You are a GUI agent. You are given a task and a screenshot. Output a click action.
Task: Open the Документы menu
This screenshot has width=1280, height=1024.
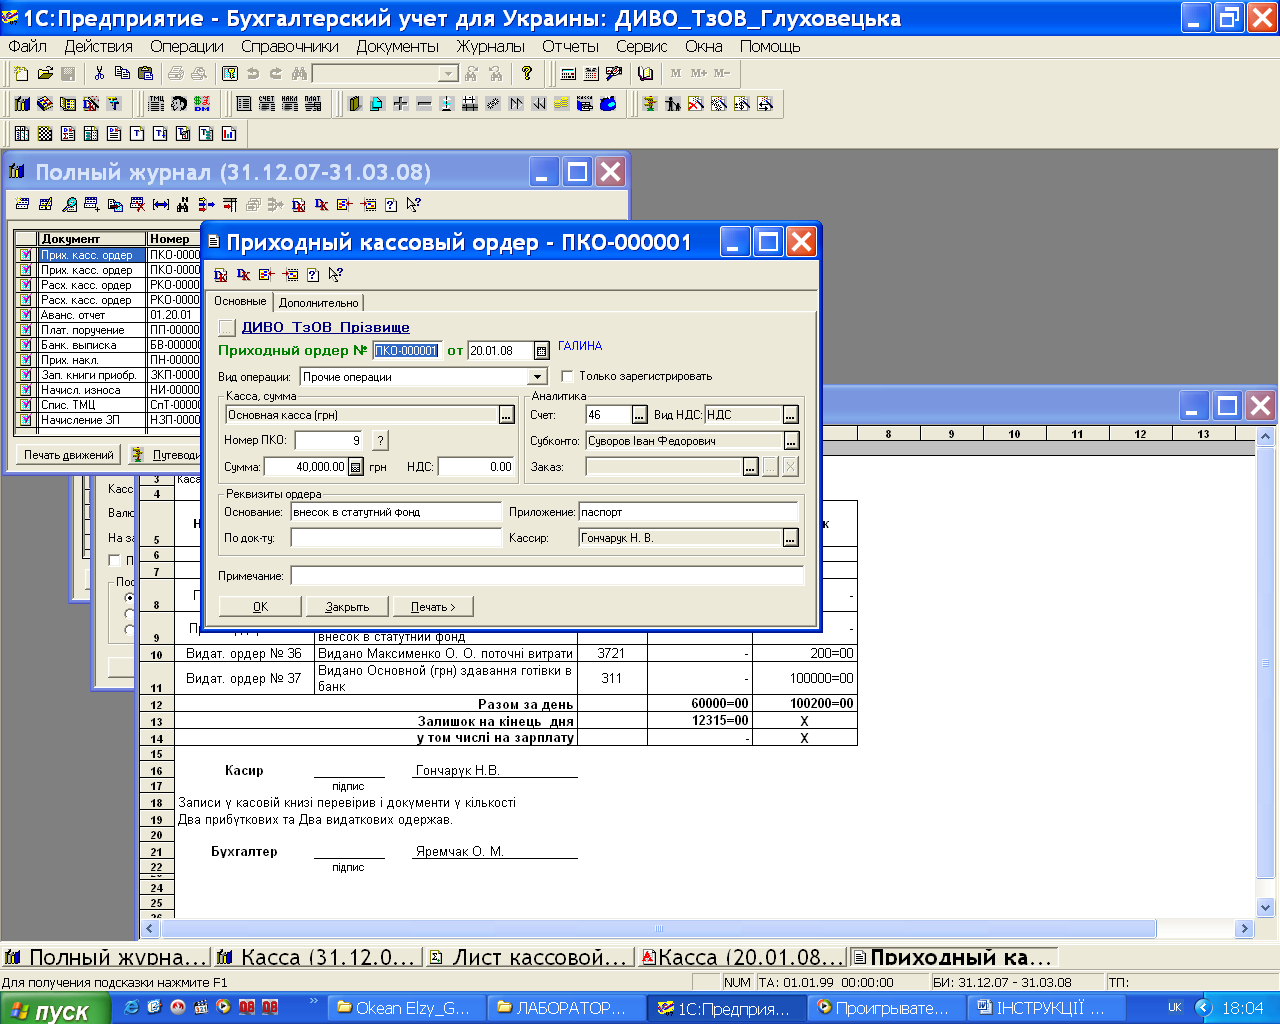[397, 46]
